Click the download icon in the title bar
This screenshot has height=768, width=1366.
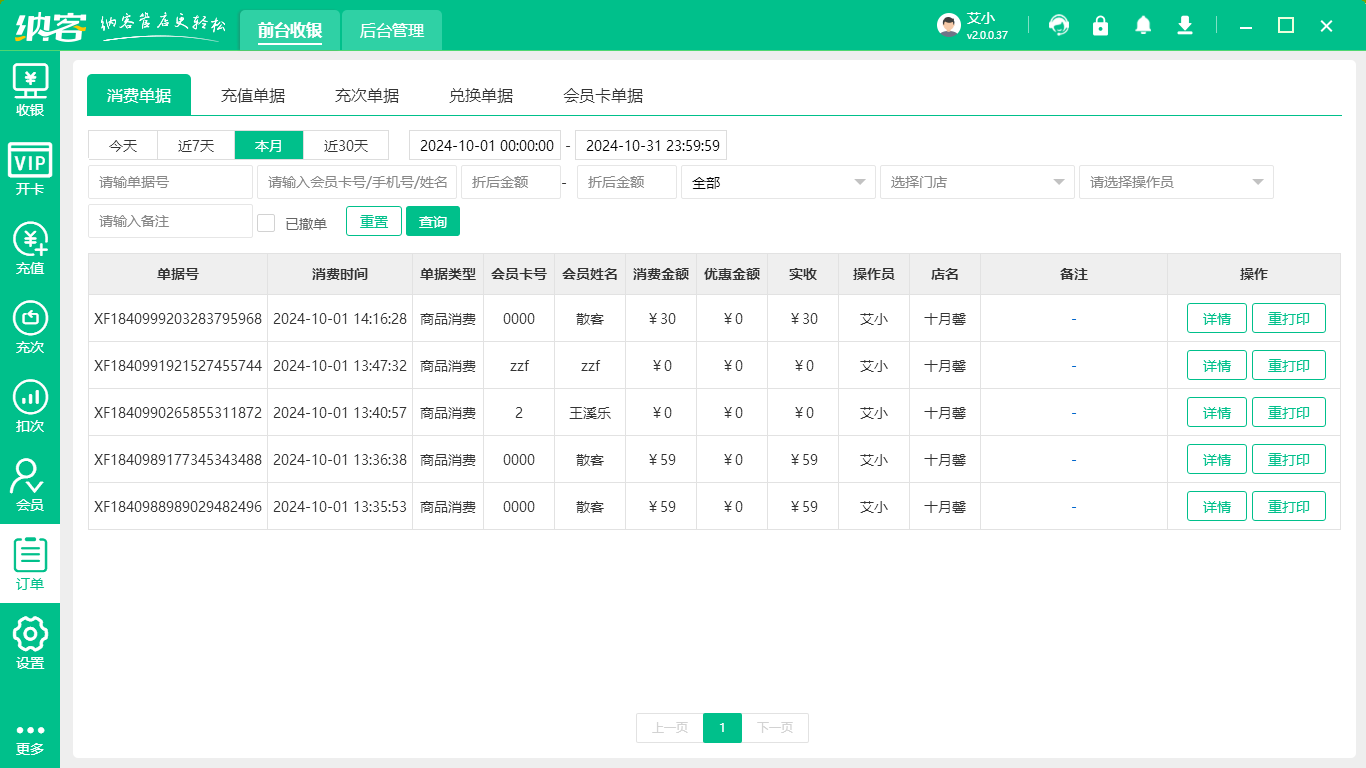click(1184, 26)
